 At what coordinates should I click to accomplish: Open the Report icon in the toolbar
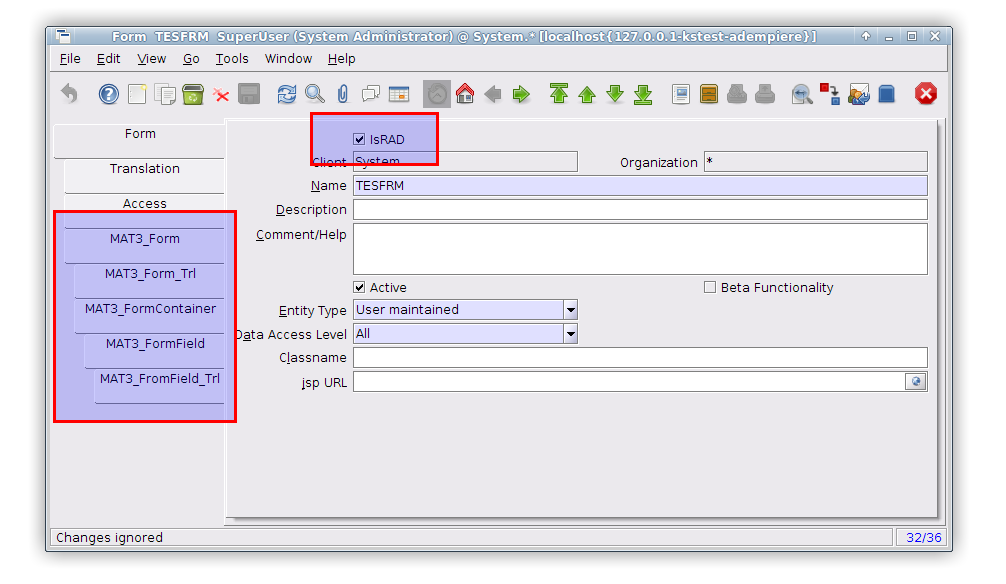pos(681,94)
